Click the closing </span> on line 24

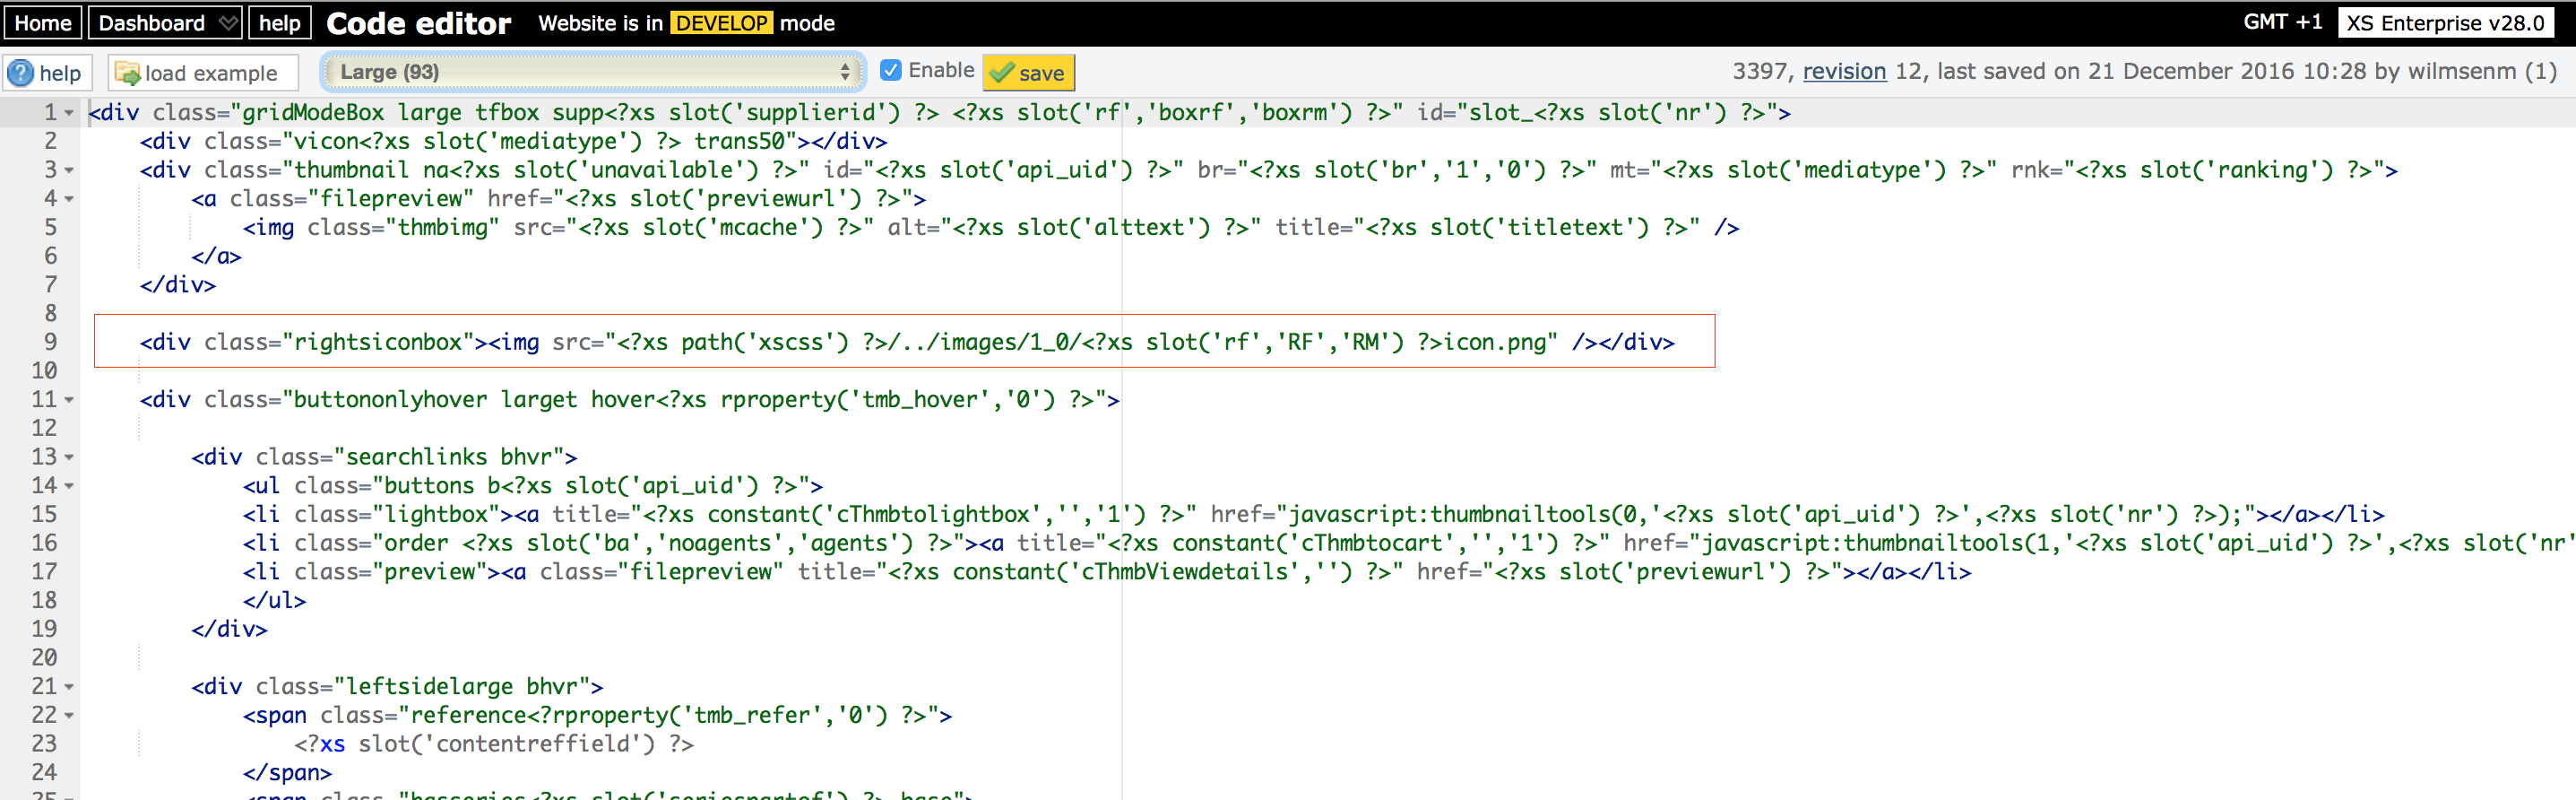pyautogui.click(x=287, y=772)
